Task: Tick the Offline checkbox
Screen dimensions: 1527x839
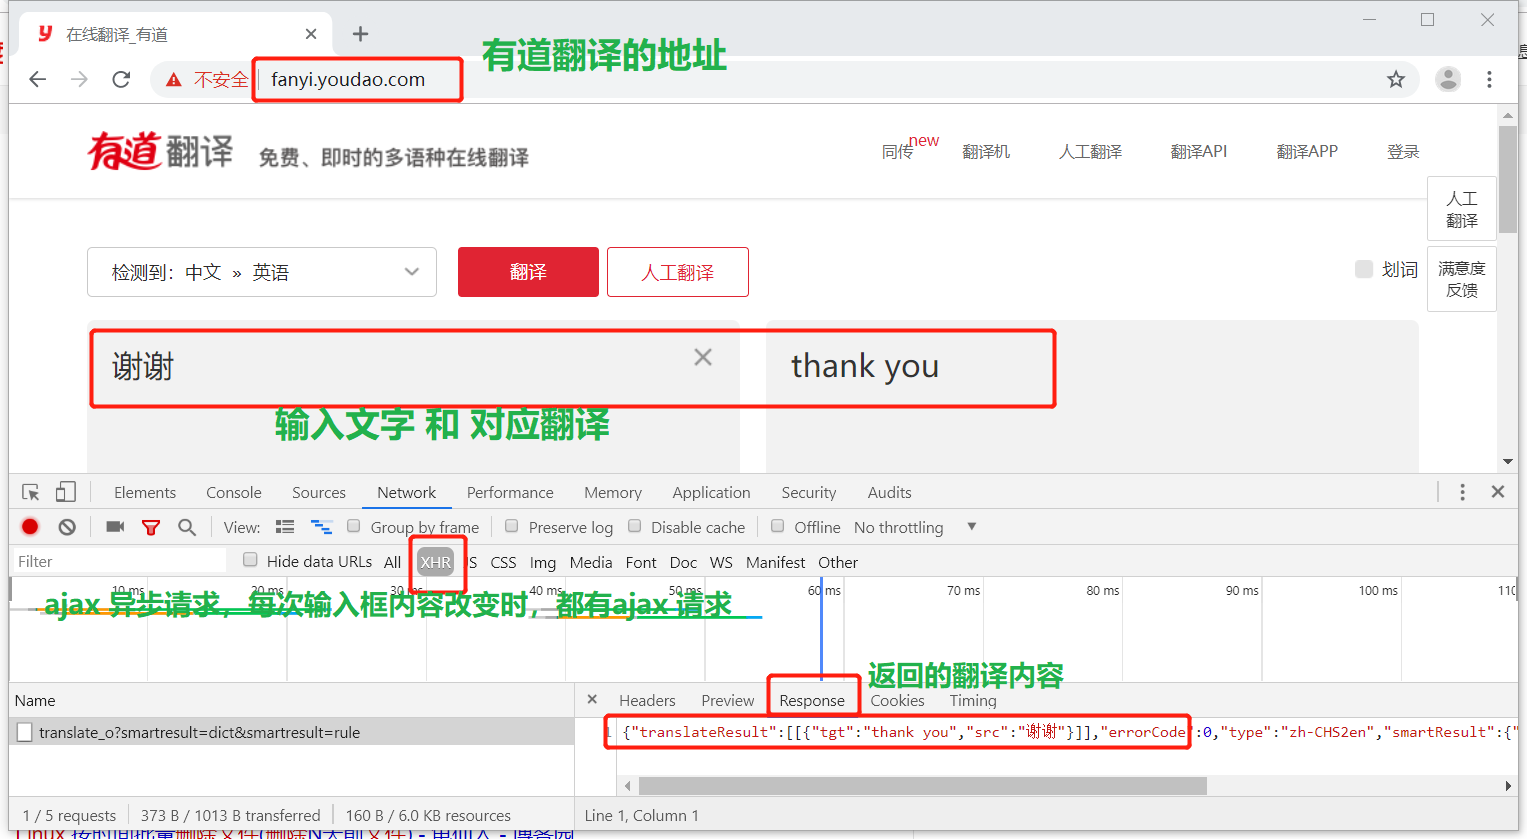Action: pos(777,526)
